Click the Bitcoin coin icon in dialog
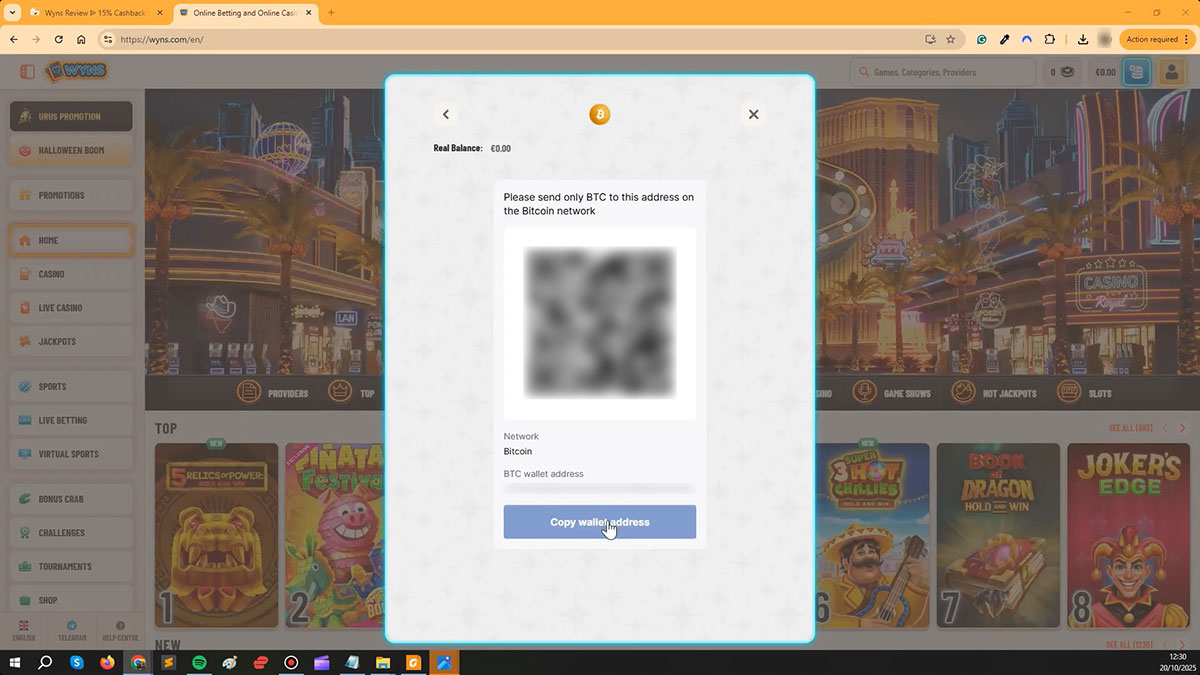 click(x=599, y=115)
